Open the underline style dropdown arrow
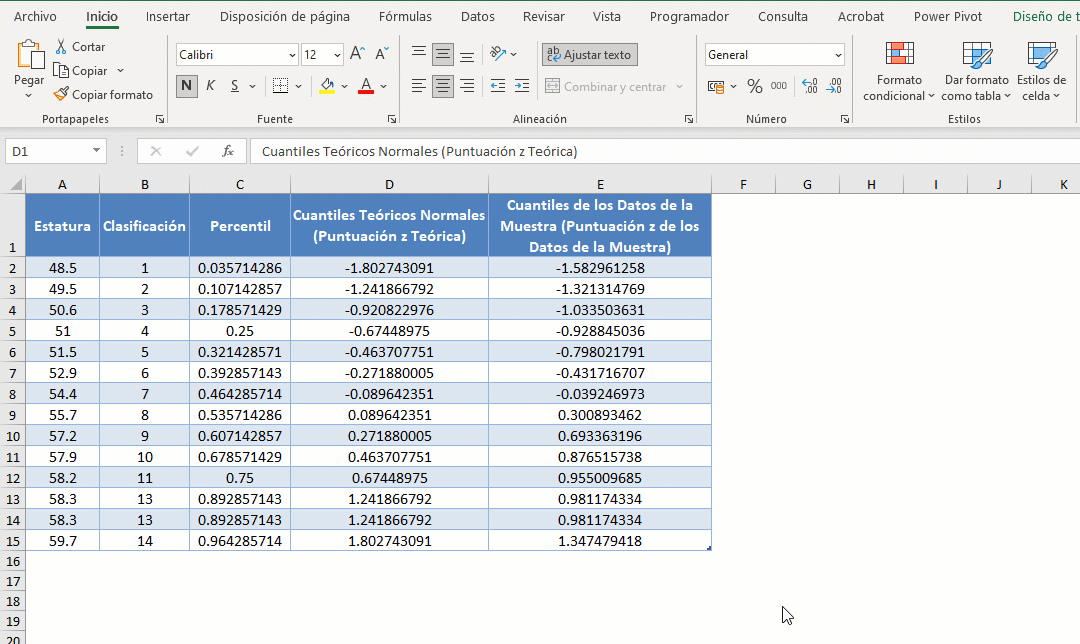1080x644 pixels. [x=252, y=87]
